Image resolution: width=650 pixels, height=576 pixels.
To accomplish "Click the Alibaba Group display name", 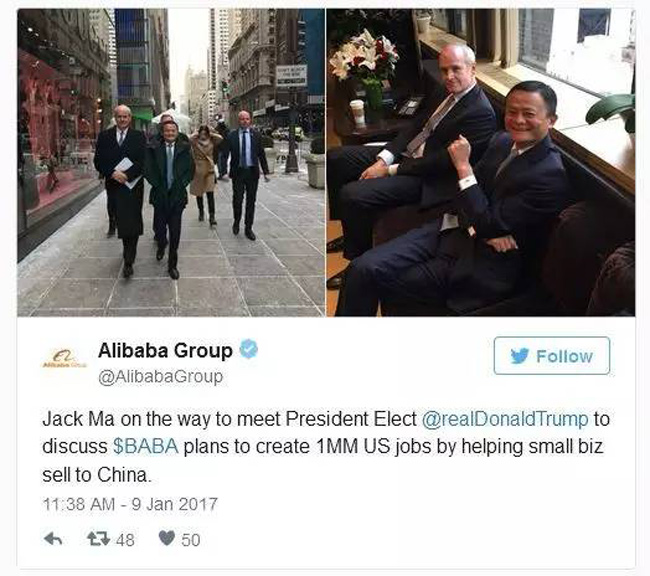I will coord(165,351).
